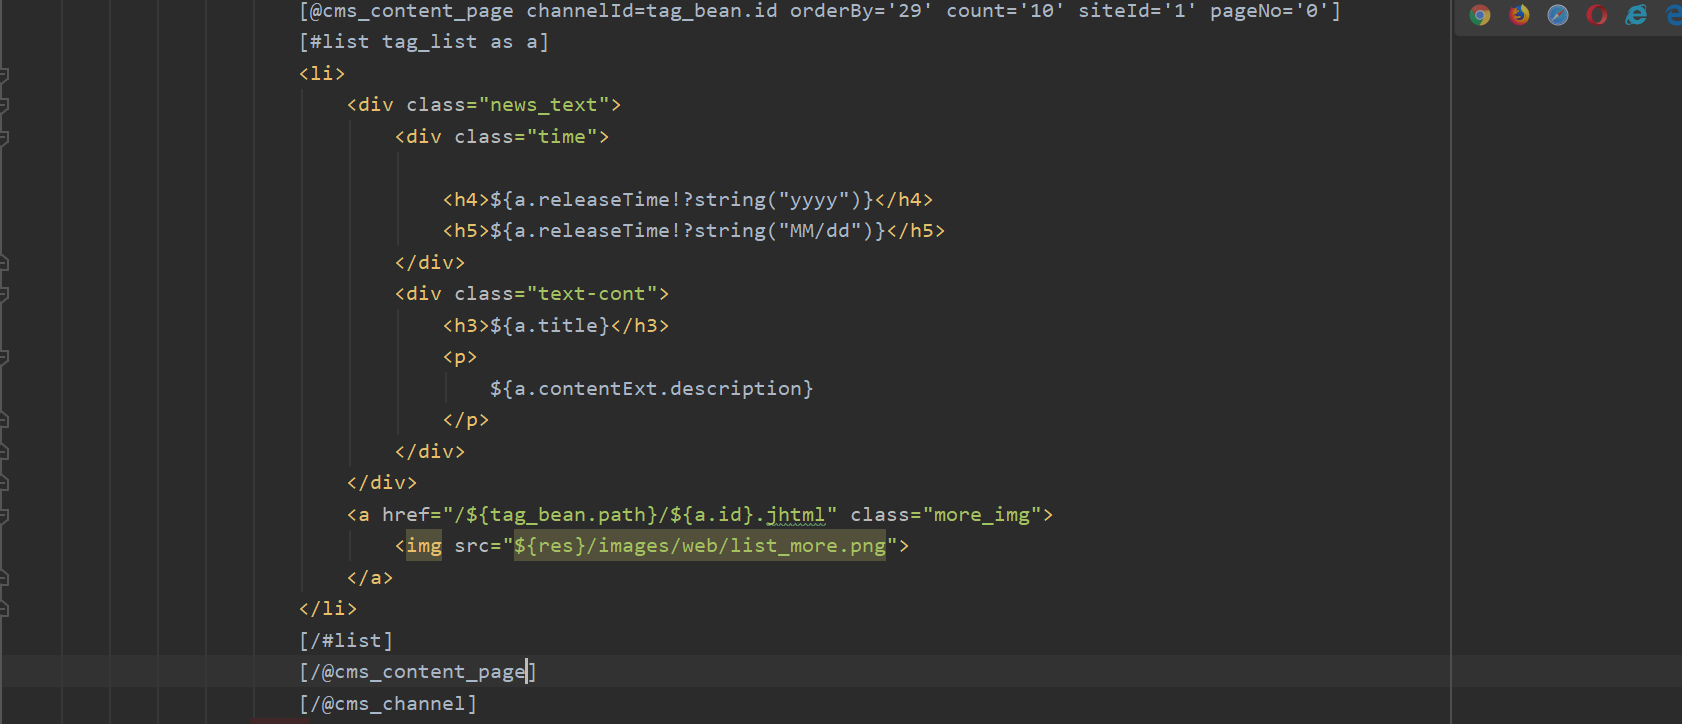Click the ${a.title} expression in h3
The width and height of the screenshot is (1682, 724).
point(550,326)
